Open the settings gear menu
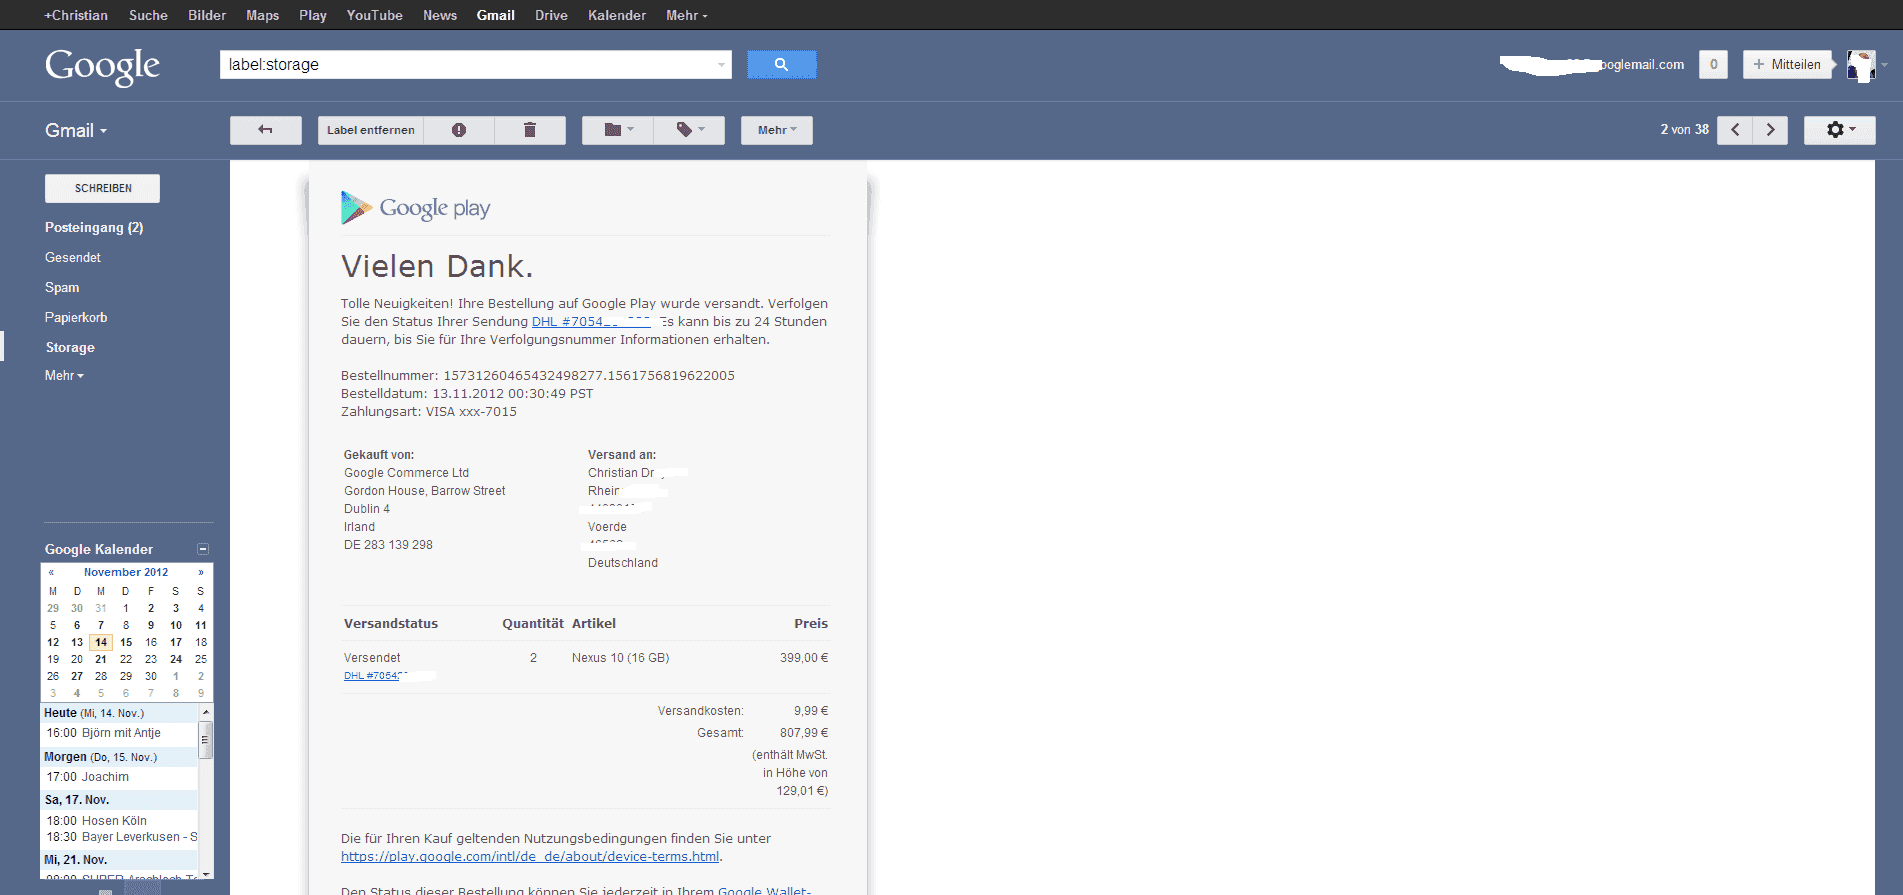1903x895 pixels. tap(1839, 130)
